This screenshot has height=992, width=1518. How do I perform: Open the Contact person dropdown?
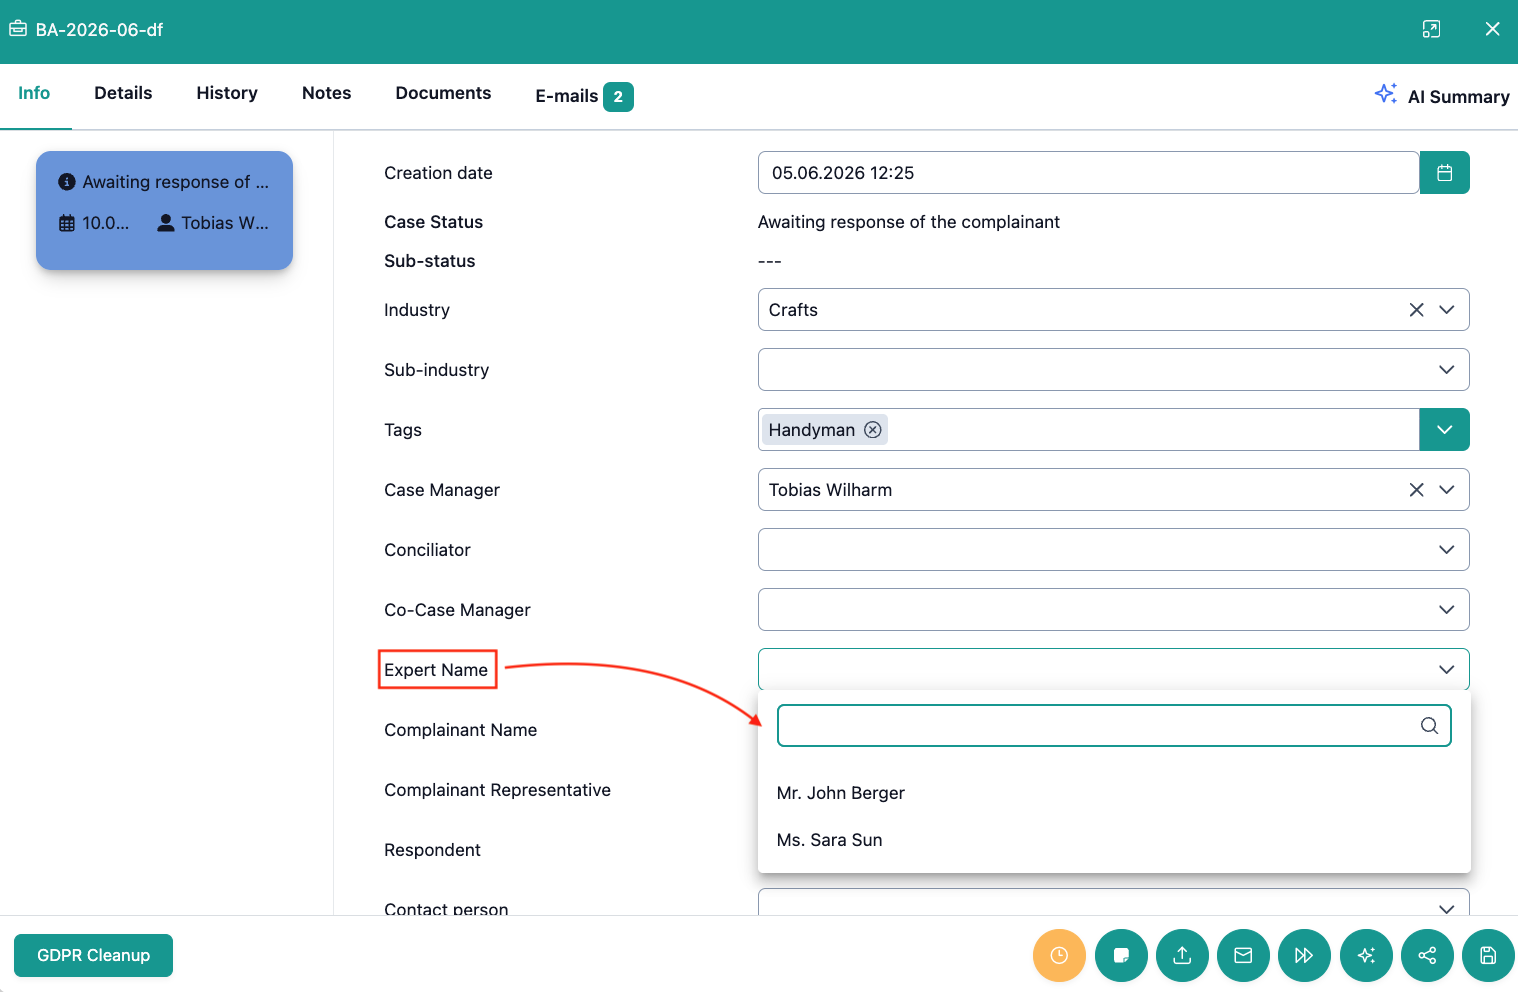pyautogui.click(x=1446, y=909)
